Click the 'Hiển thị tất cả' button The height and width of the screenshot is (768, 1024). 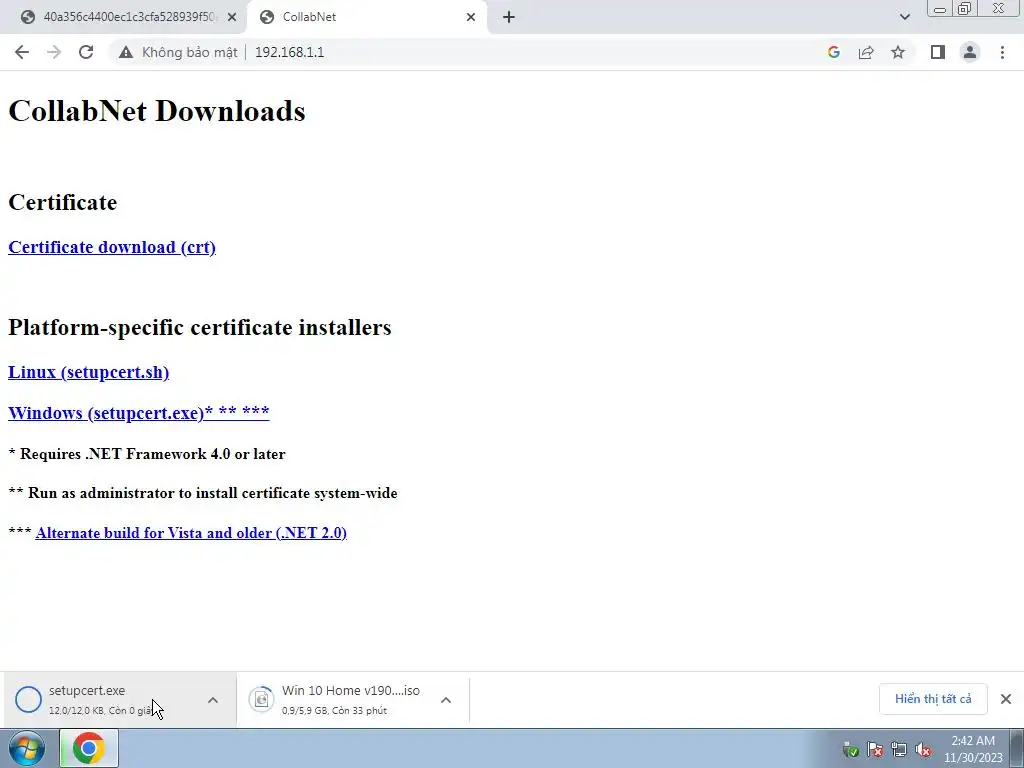coord(933,699)
